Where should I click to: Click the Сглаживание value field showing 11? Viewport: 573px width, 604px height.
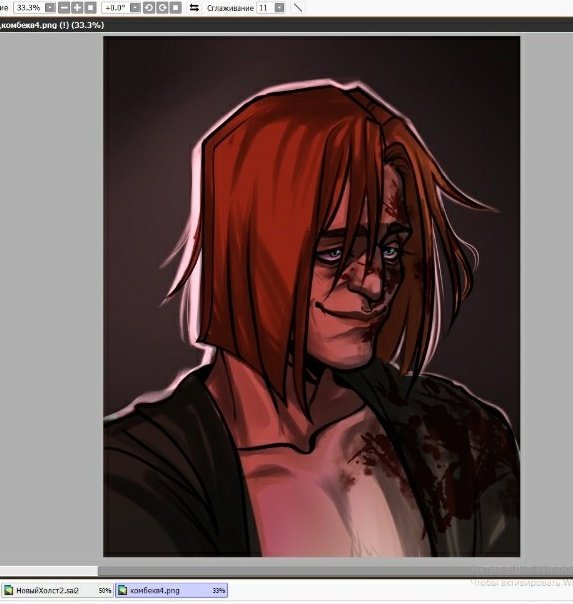[266, 8]
